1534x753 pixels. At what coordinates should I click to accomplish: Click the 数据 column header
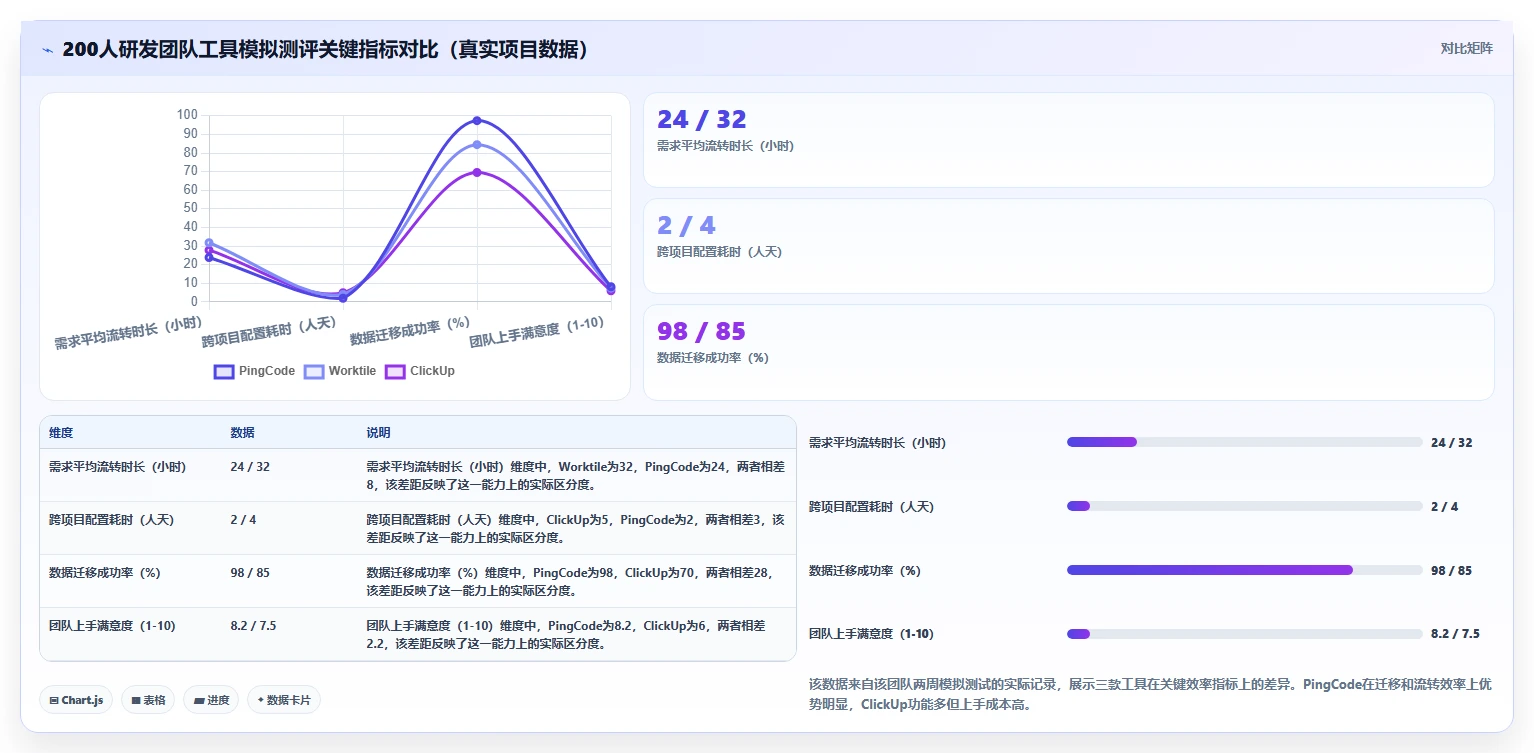click(242, 432)
